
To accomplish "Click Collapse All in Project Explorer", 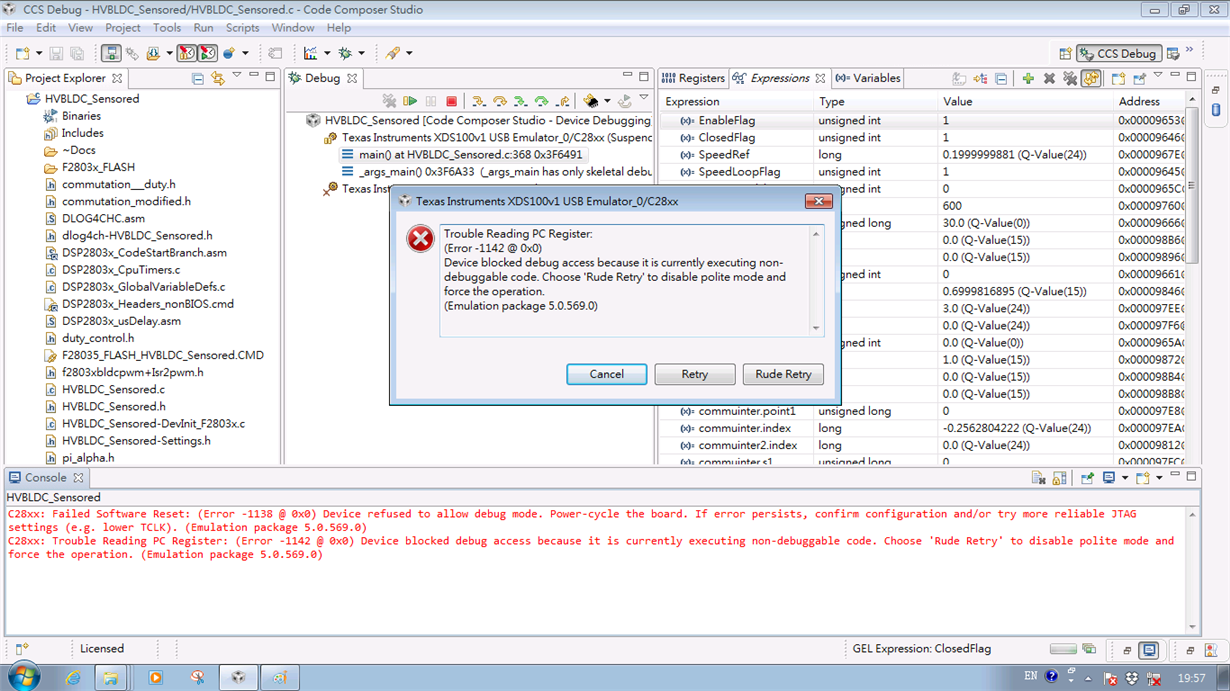I will tap(197, 78).
